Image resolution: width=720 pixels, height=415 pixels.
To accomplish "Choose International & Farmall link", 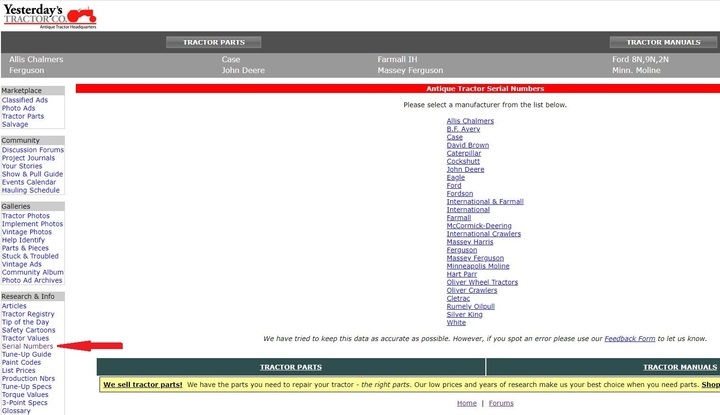I will [x=485, y=202].
